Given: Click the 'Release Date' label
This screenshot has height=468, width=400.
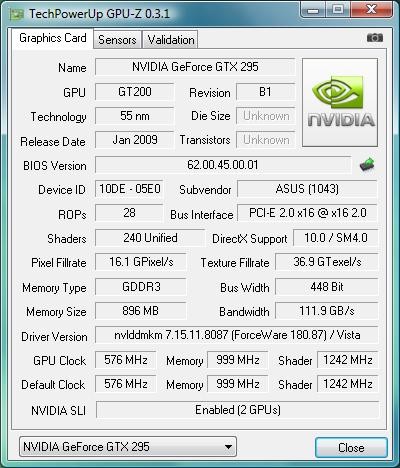Looking at the screenshot, I should [53, 142].
